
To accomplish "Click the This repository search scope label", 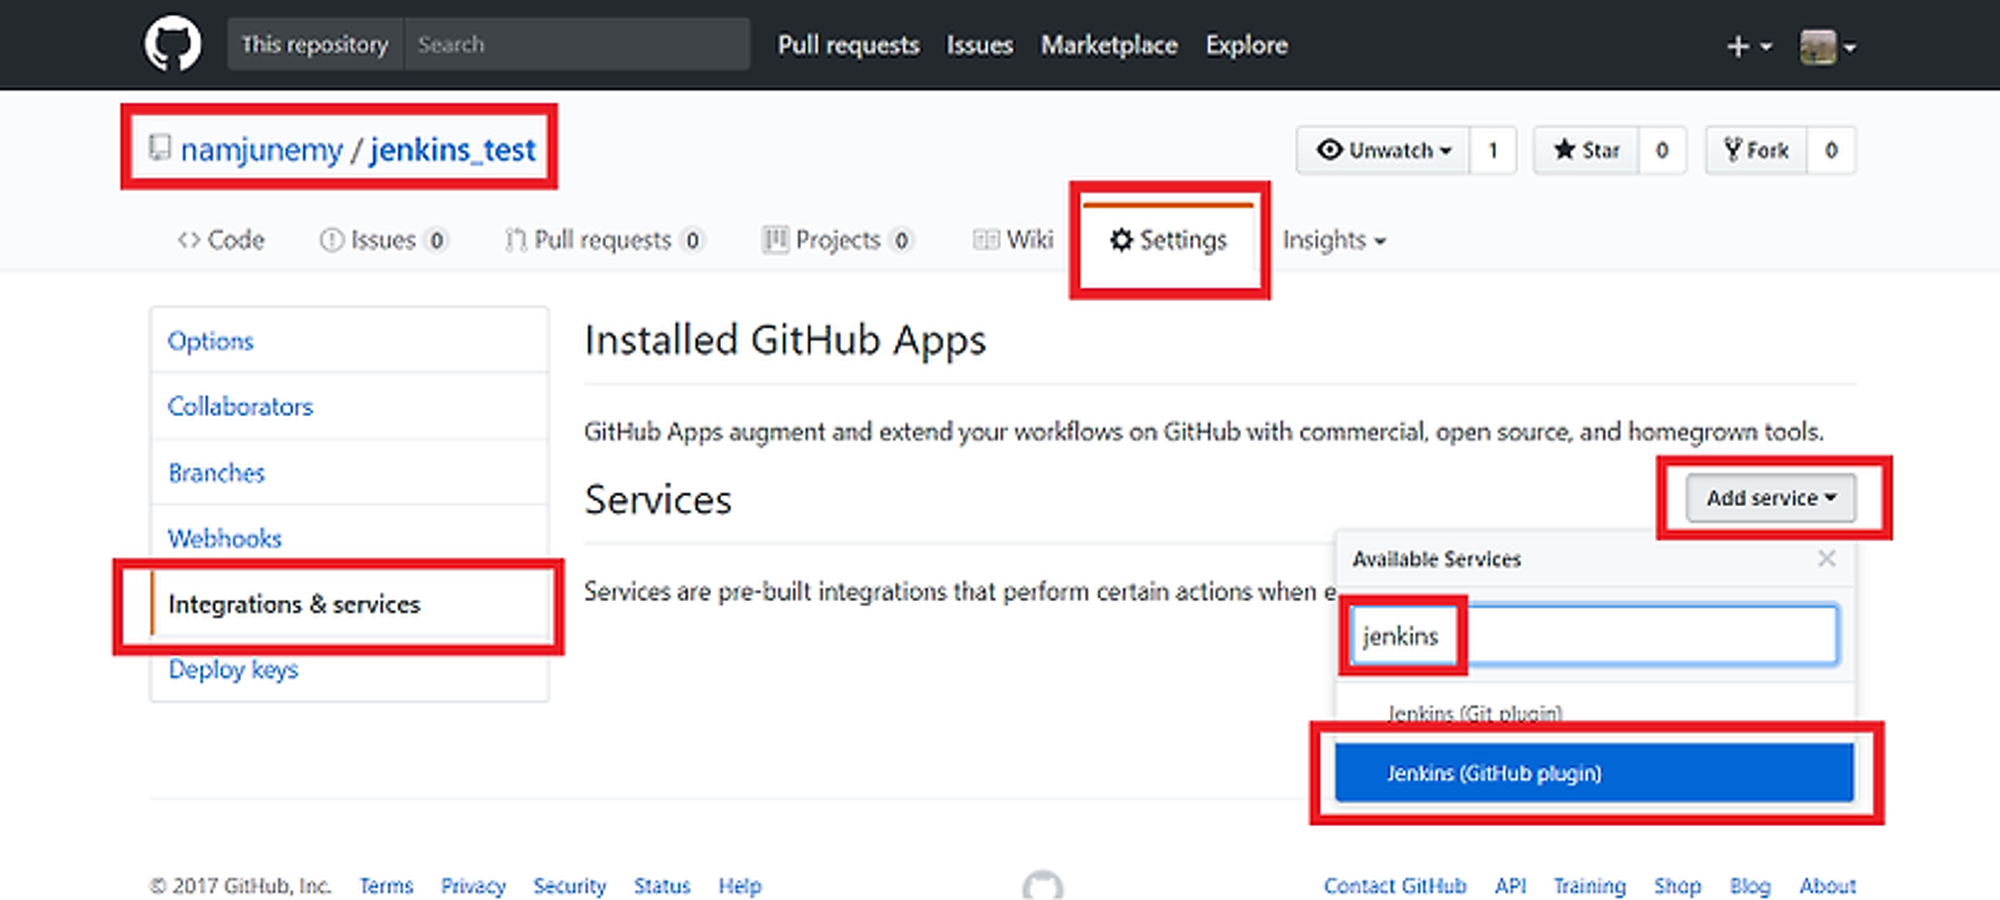I will [315, 44].
